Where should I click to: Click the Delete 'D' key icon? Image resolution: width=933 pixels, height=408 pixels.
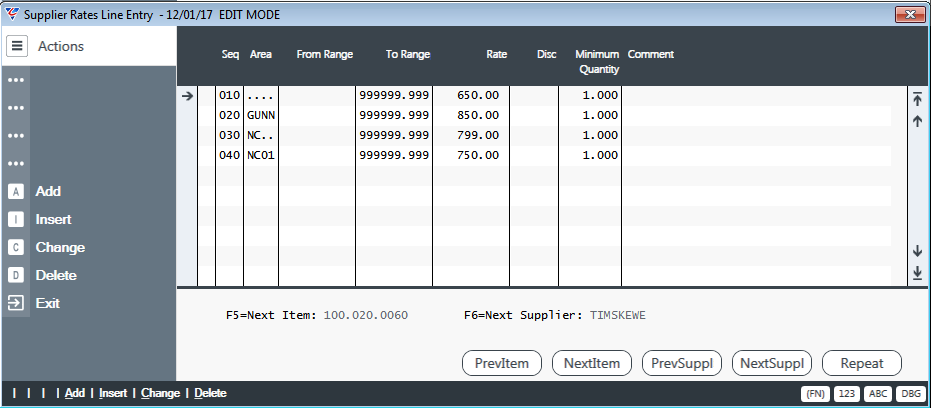click(x=16, y=275)
